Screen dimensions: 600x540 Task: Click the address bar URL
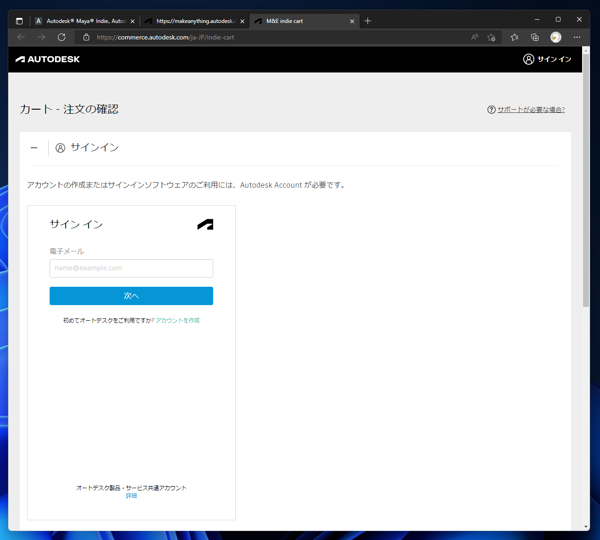[x=165, y=38]
